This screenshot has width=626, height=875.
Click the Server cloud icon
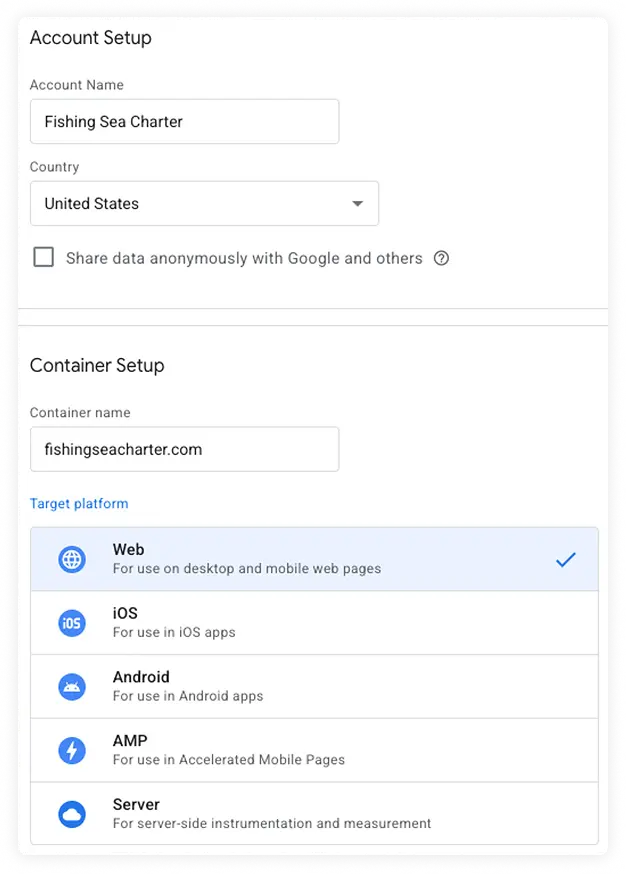[72, 814]
